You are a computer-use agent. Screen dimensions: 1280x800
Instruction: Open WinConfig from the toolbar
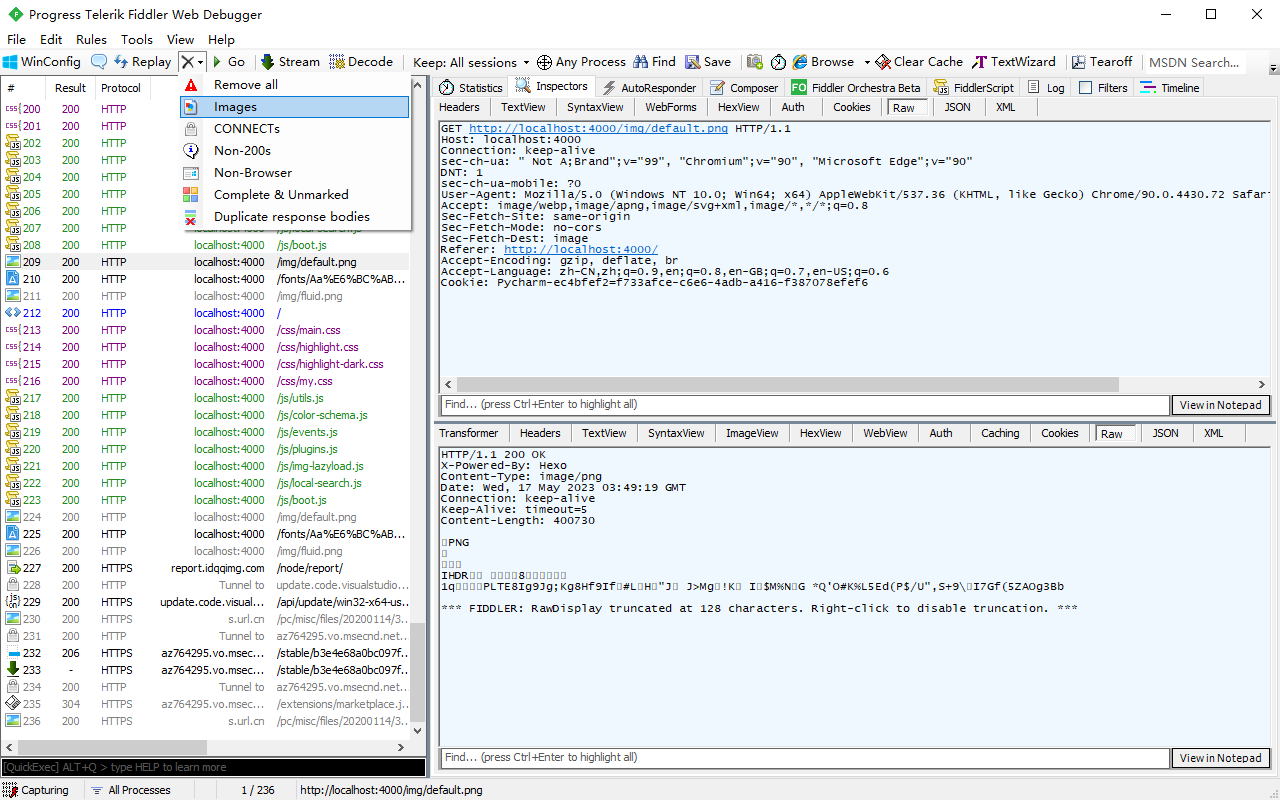[x=42, y=62]
